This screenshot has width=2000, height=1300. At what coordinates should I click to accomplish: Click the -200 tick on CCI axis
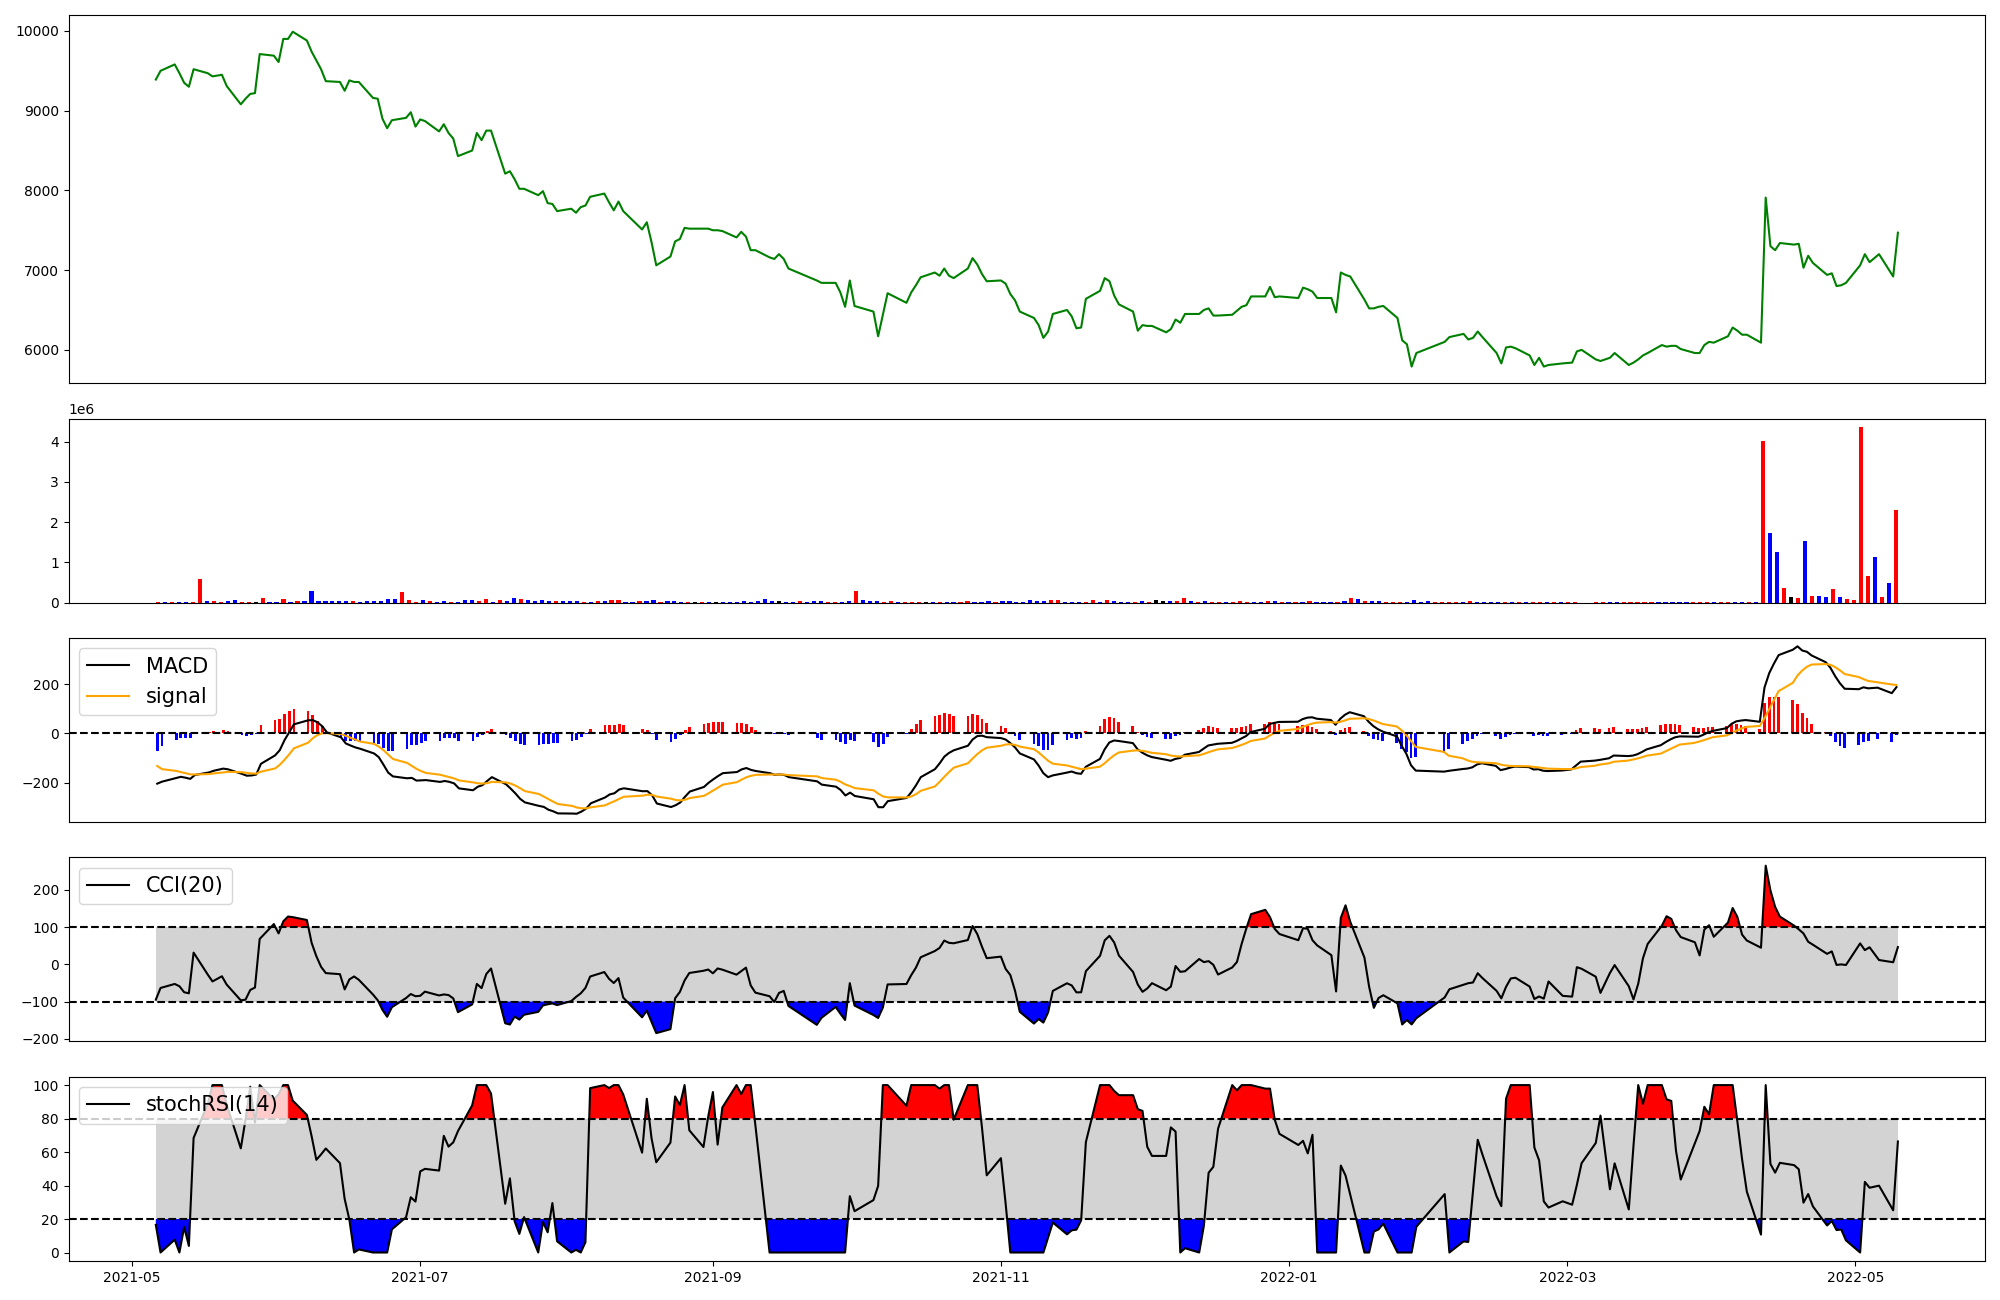pyautogui.click(x=41, y=1040)
